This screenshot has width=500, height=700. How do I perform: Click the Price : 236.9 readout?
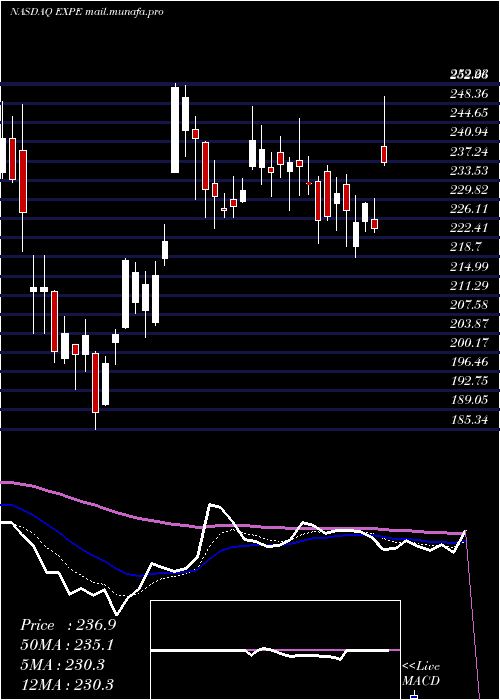(68, 625)
